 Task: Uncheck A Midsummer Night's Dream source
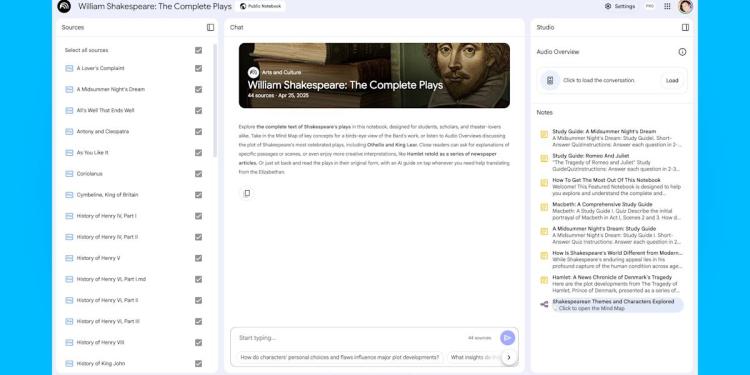pyautogui.click(x=199, y=89)
